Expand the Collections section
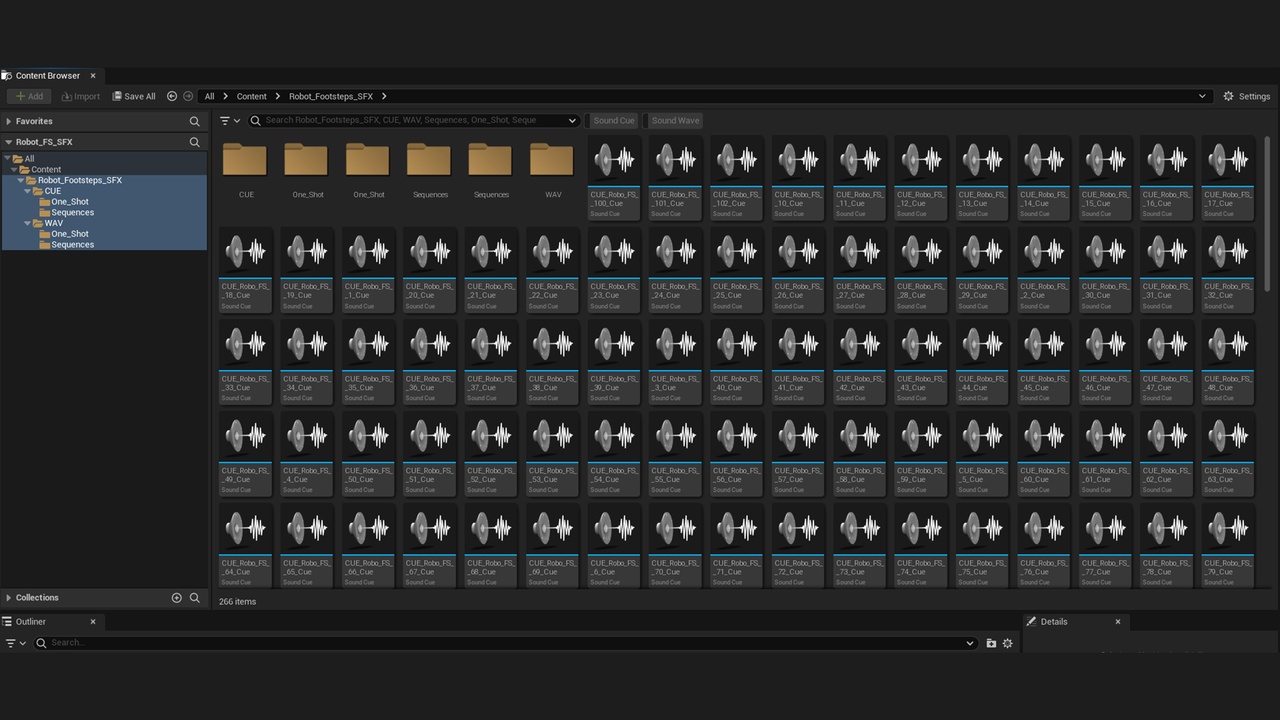Image resolution: width=1280 pixels, height=720 pixels. click(x=9, y=598)
